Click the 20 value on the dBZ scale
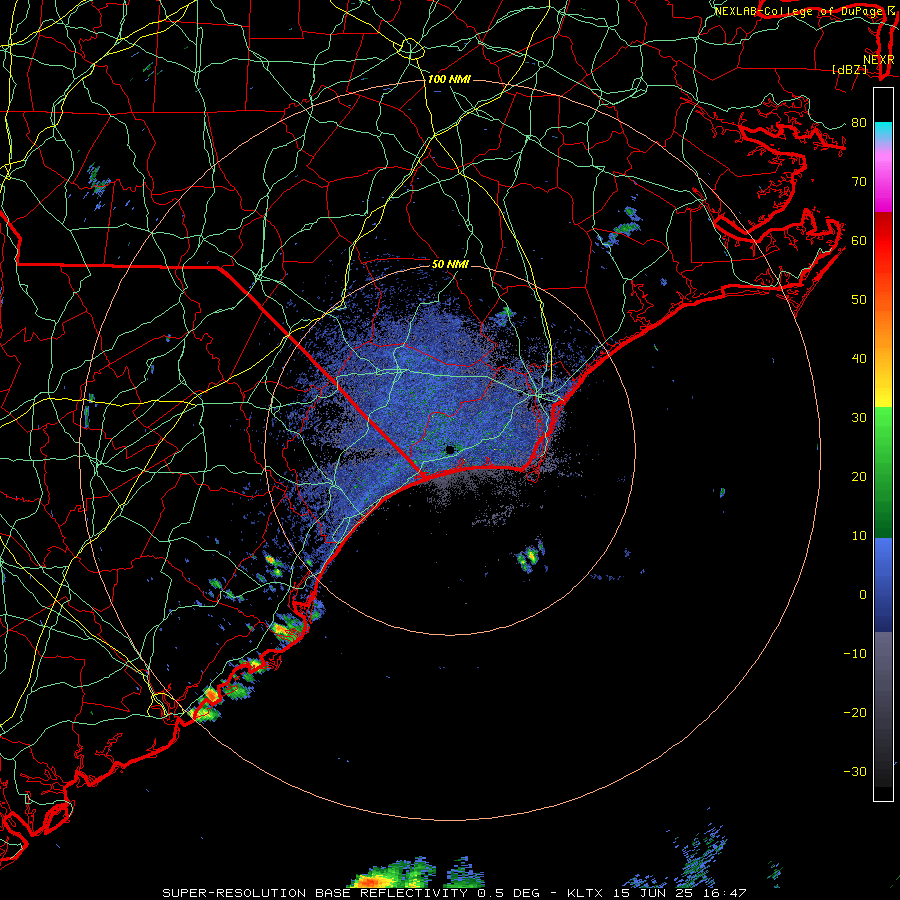Viewport: 900px width, 900px height. click(859, 477)
